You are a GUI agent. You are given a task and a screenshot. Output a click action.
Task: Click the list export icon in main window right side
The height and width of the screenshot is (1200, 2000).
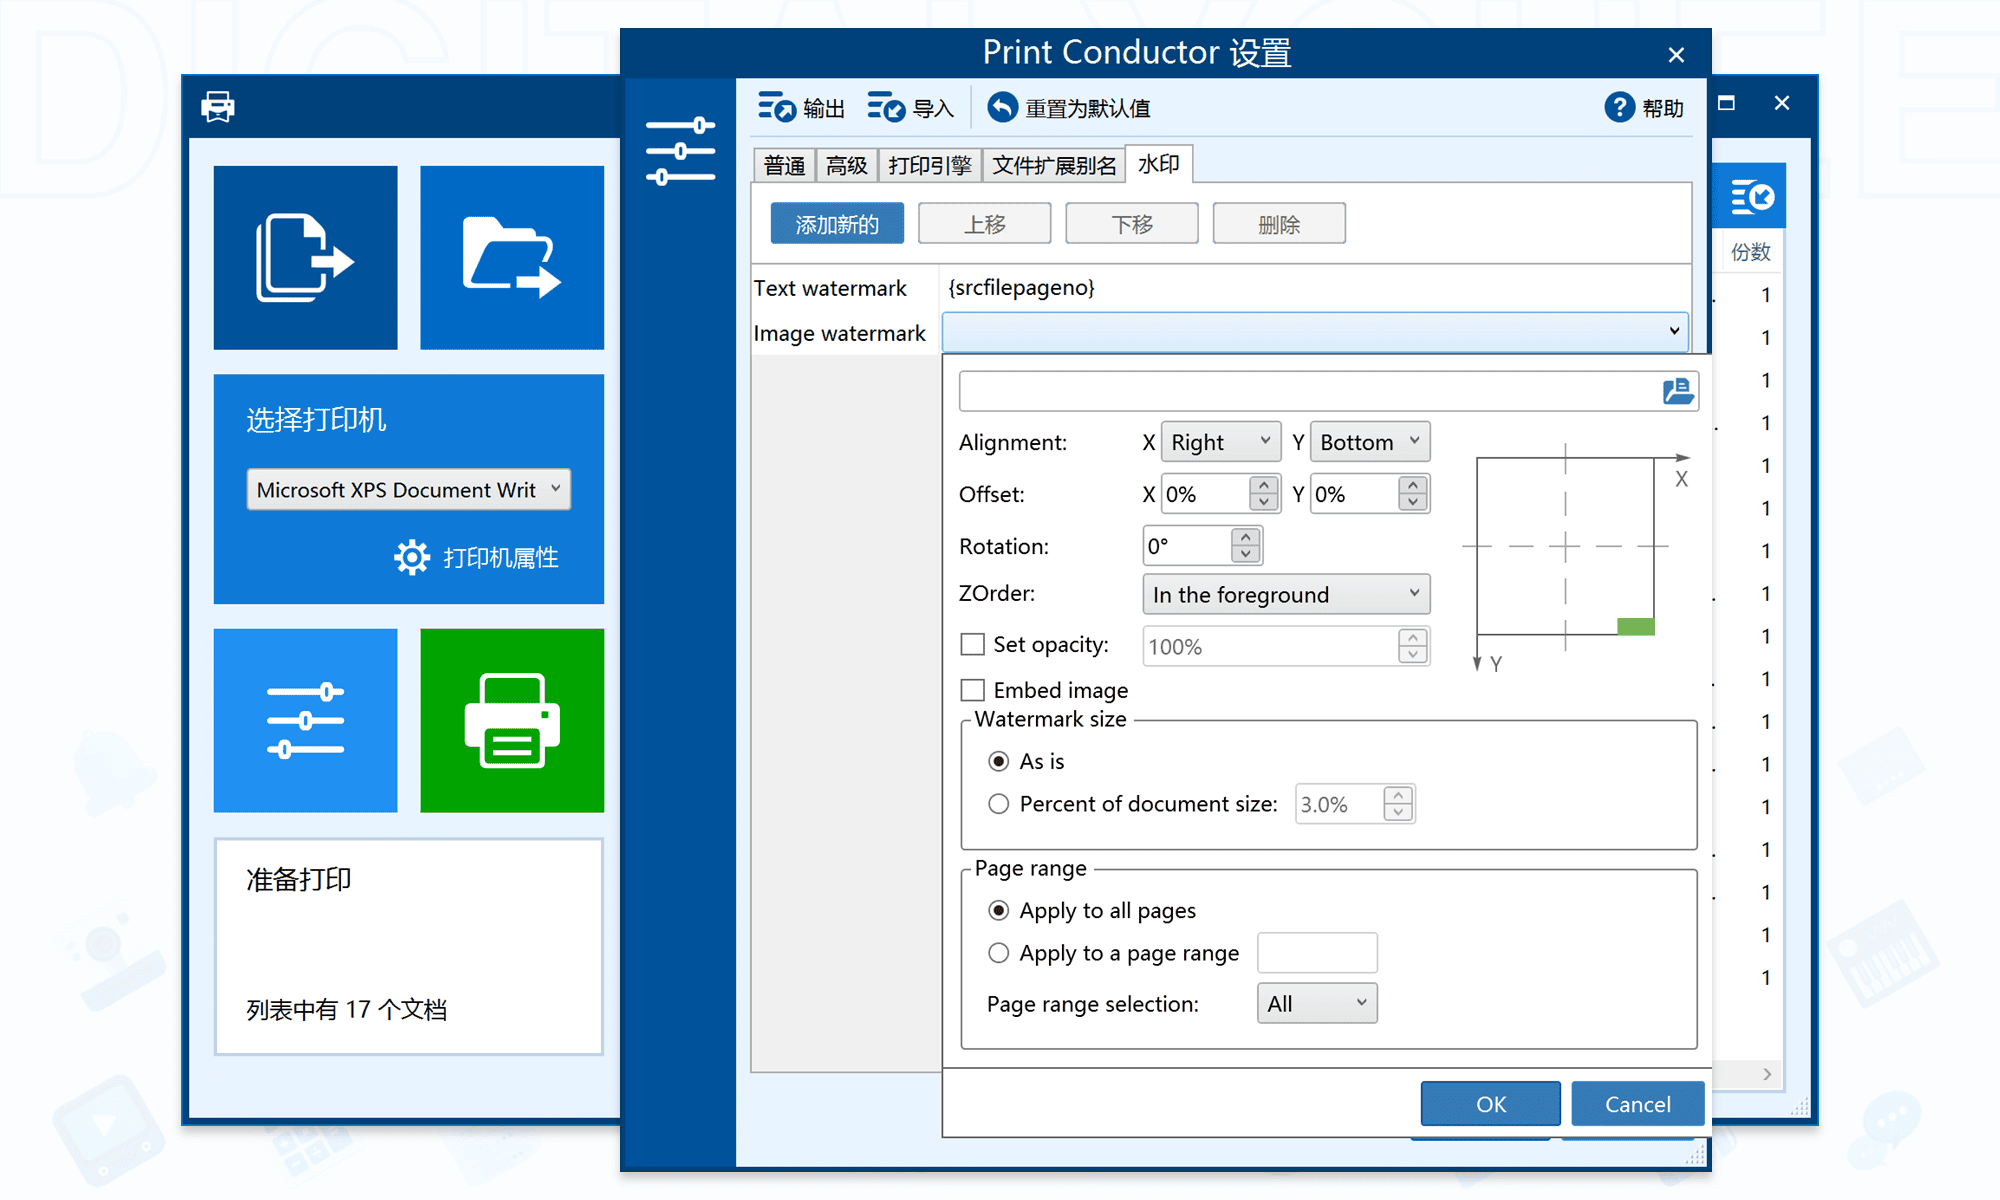point(1751,196)
